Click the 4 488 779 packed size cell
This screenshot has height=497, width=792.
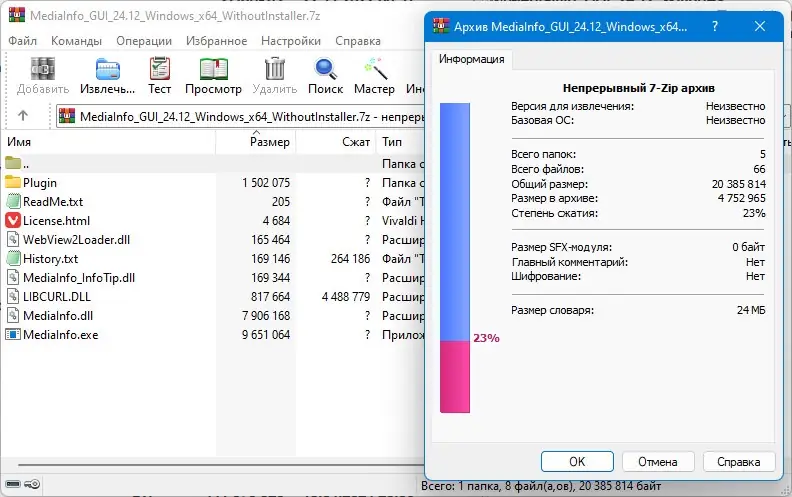[346, 296]
